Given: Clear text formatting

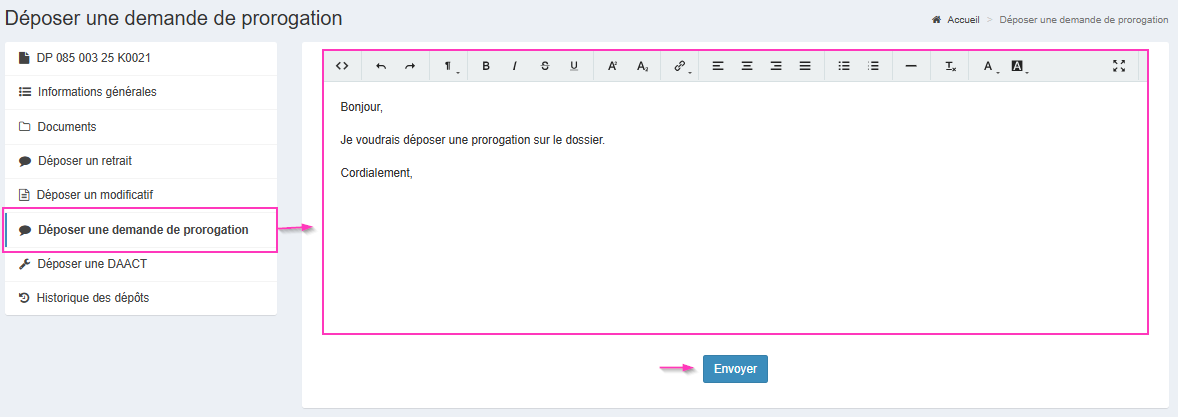Looking at the screenshot, I should tap(950, 66).
